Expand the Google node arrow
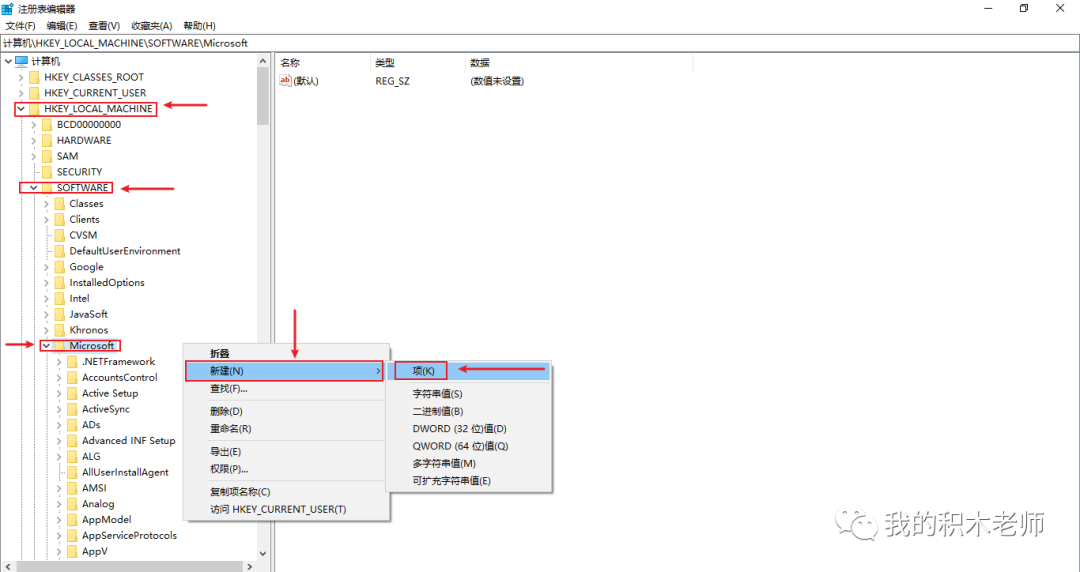Screen dimensions: 1080x572 click(x=46, y=267)
